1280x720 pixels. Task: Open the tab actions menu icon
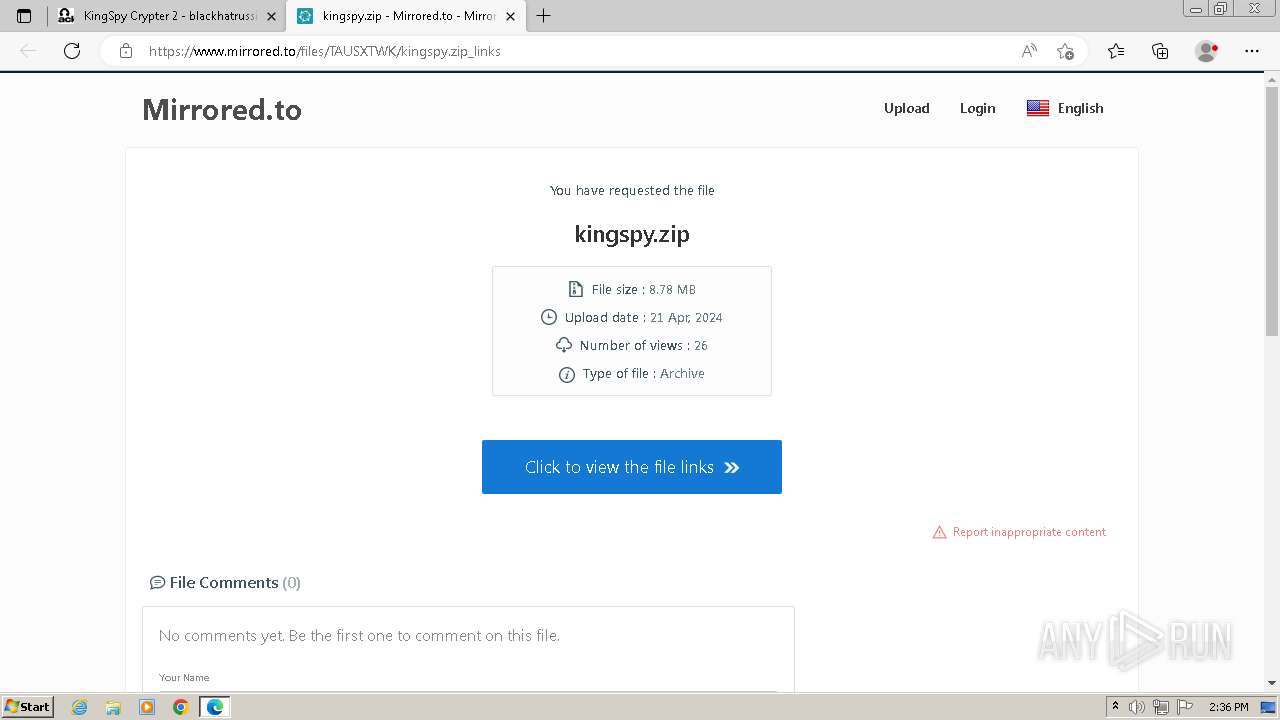tap(24, 16)
